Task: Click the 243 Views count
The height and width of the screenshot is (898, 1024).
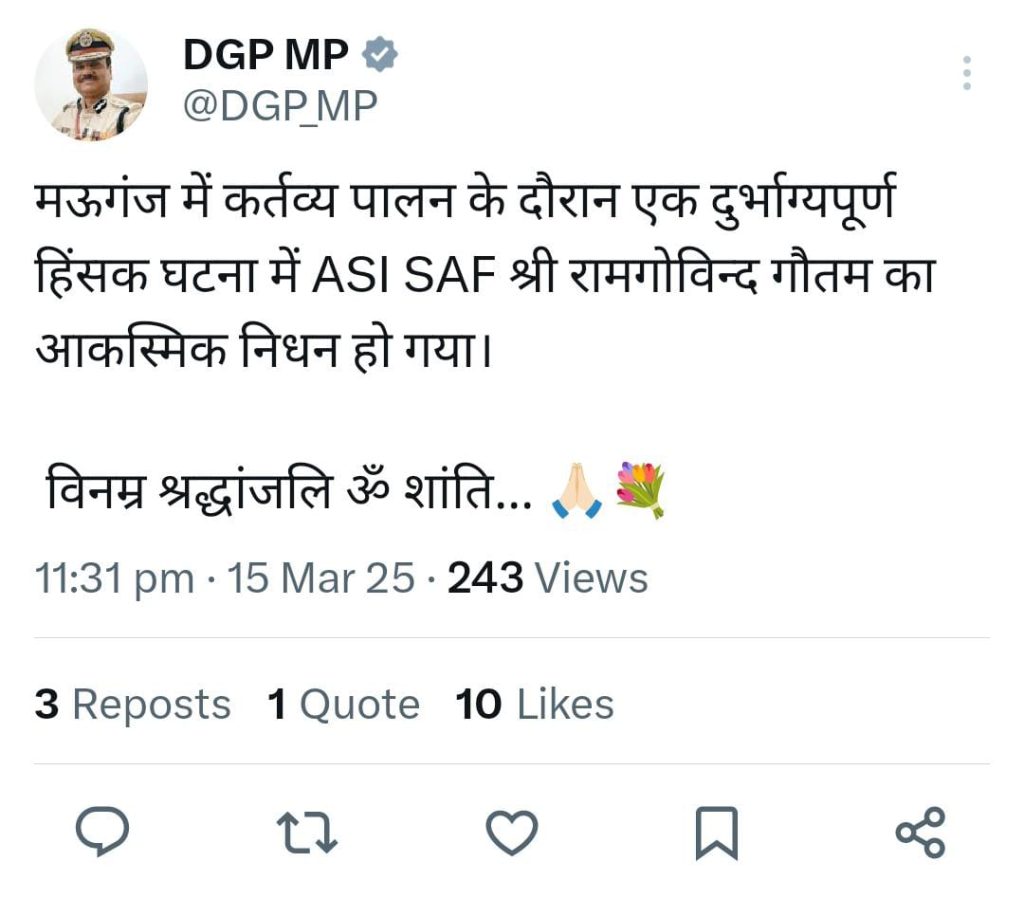Action: click(x=547, y=578)
